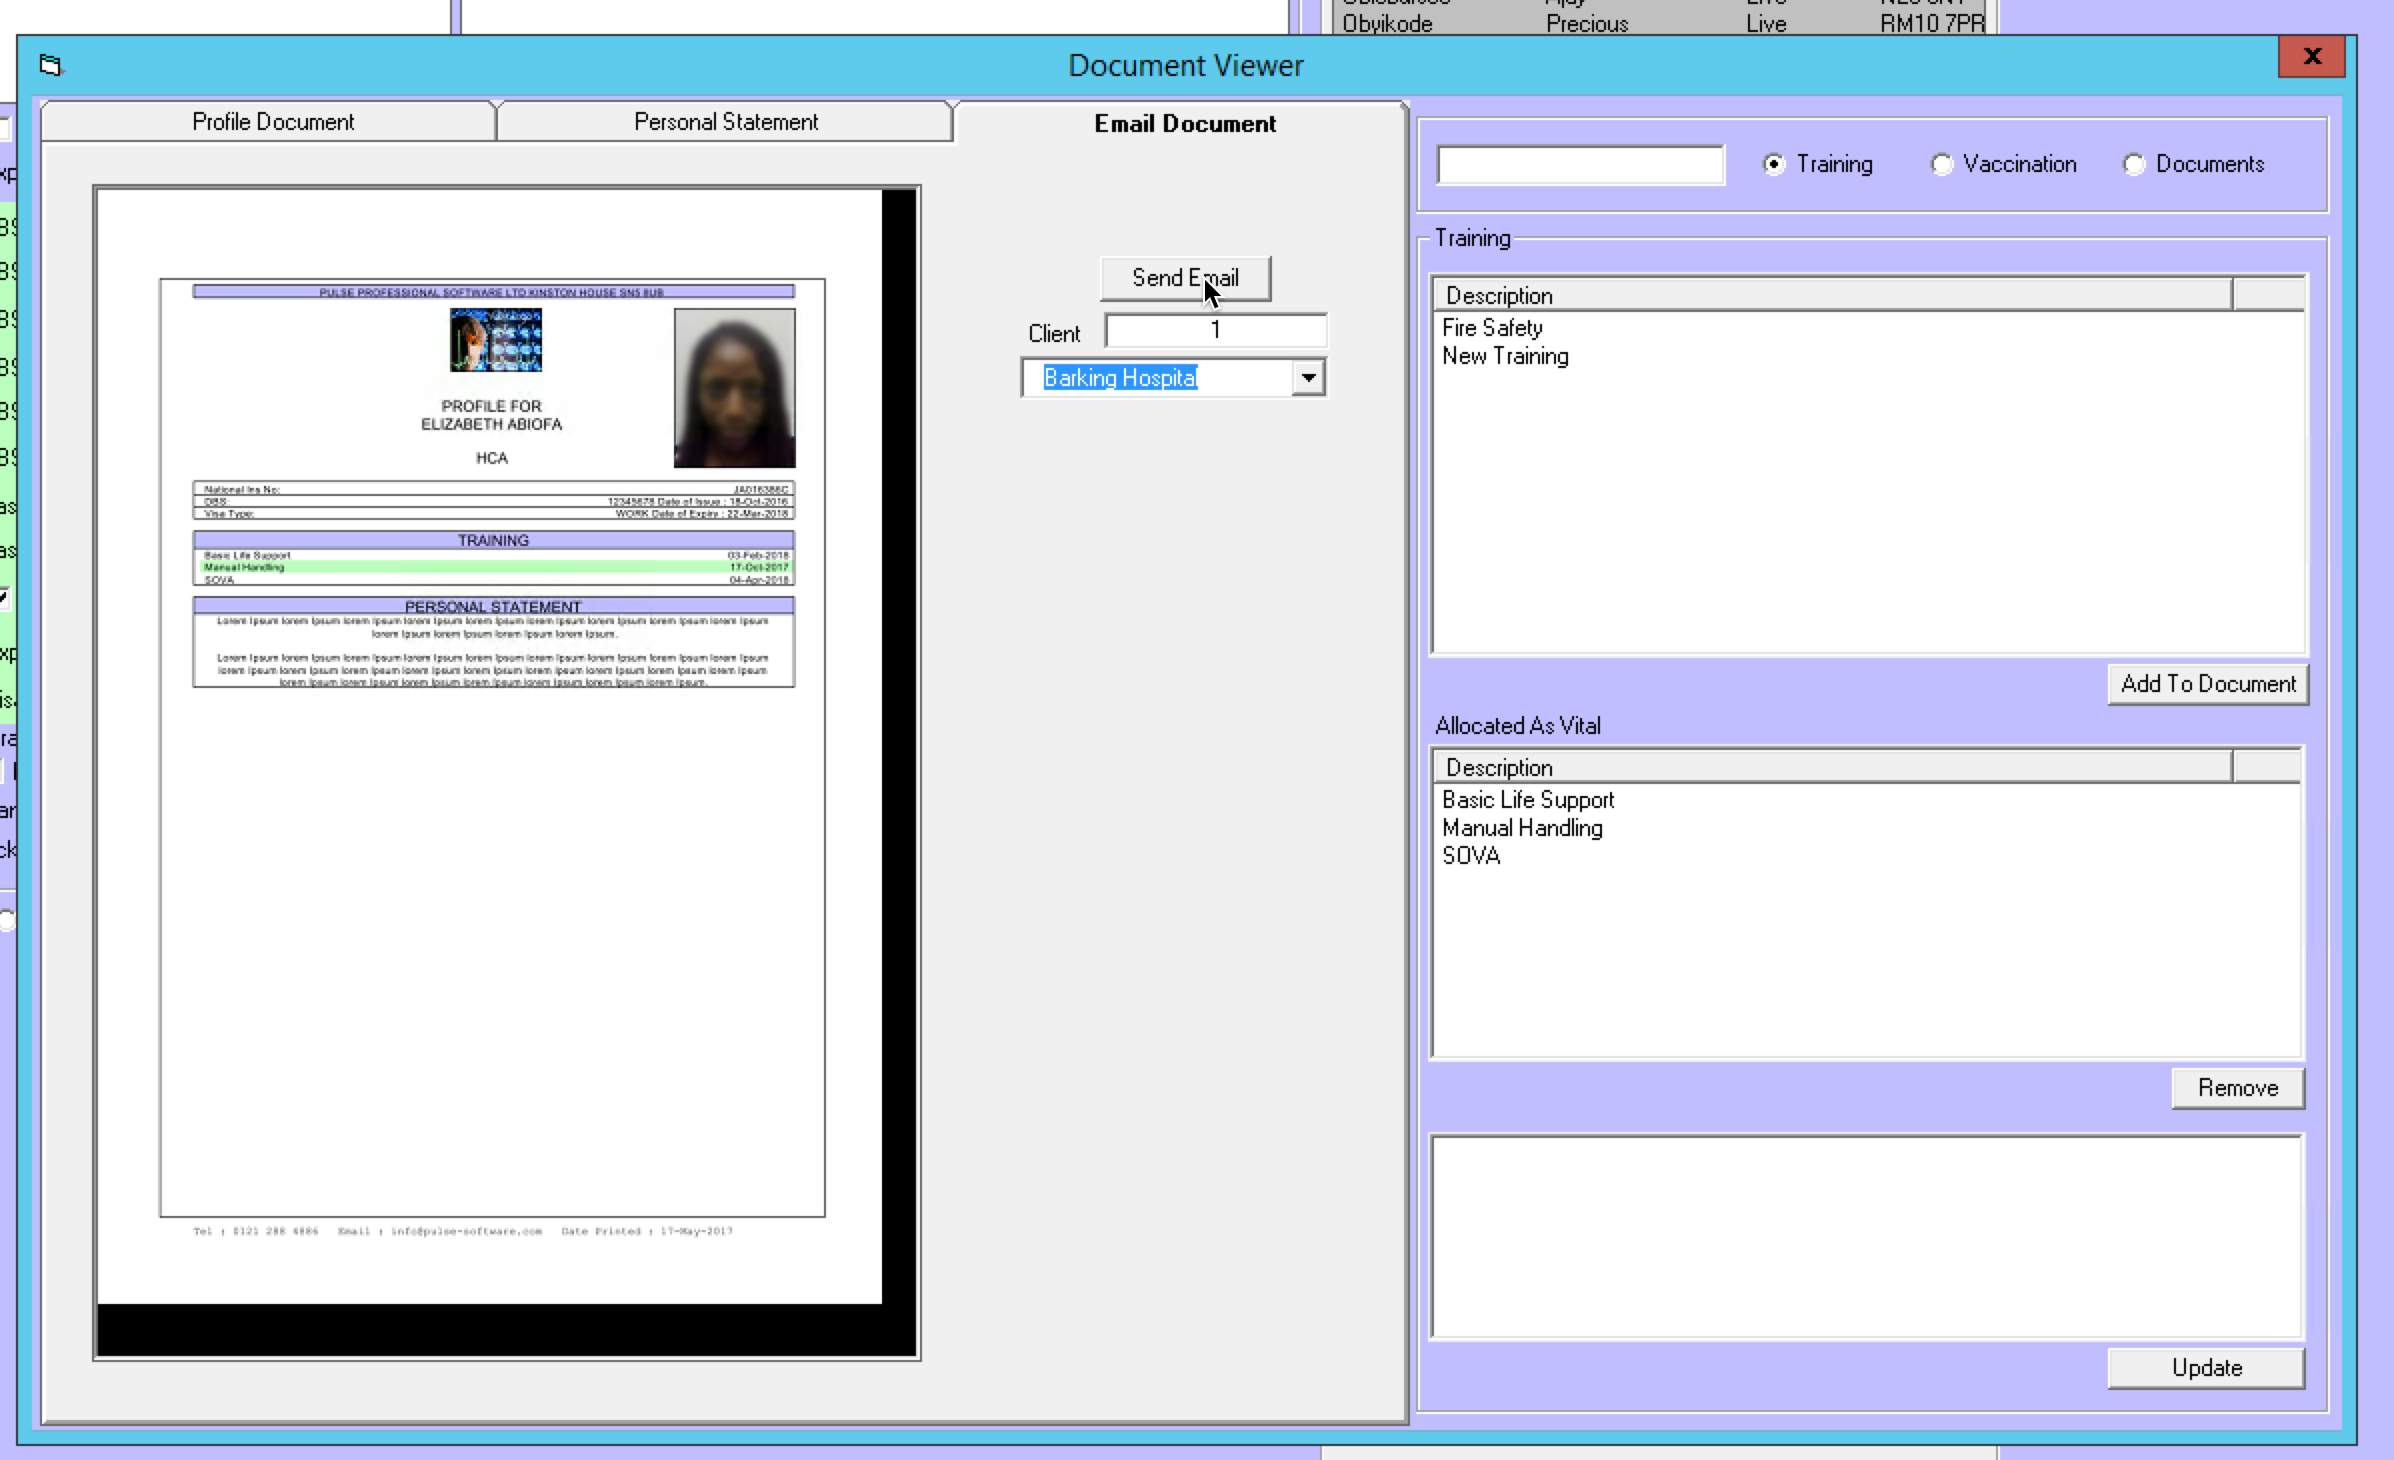Click the Document Viewer window icon

coord(50,65)
